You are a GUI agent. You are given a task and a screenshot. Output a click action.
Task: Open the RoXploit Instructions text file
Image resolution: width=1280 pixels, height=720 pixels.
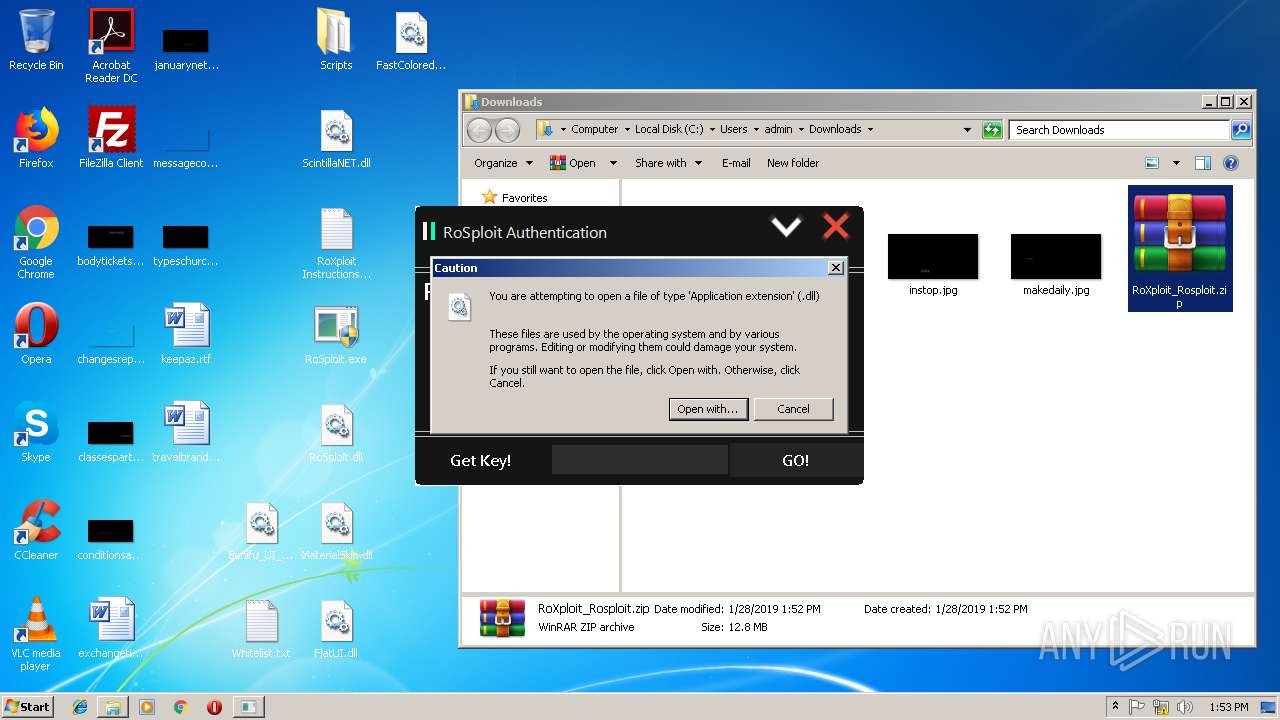click(x=336, y=242)
